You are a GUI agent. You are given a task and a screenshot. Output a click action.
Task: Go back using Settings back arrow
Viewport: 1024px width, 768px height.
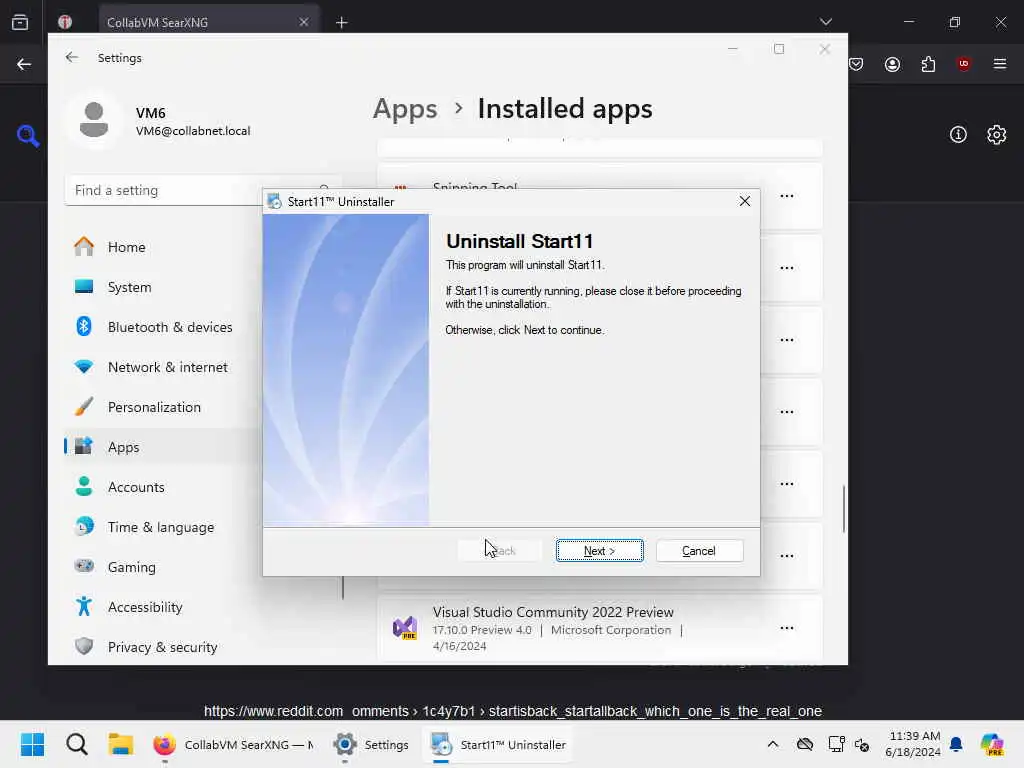[72, 57]
